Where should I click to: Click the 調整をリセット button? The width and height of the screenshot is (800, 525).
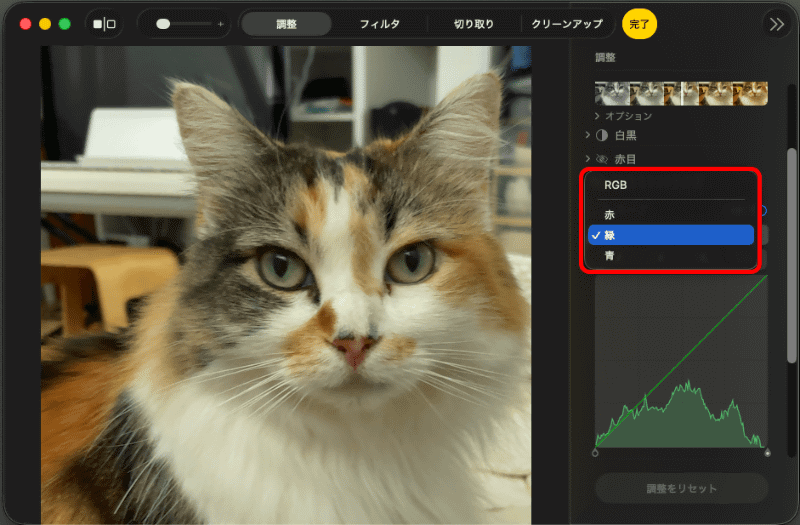pos(682,488)
